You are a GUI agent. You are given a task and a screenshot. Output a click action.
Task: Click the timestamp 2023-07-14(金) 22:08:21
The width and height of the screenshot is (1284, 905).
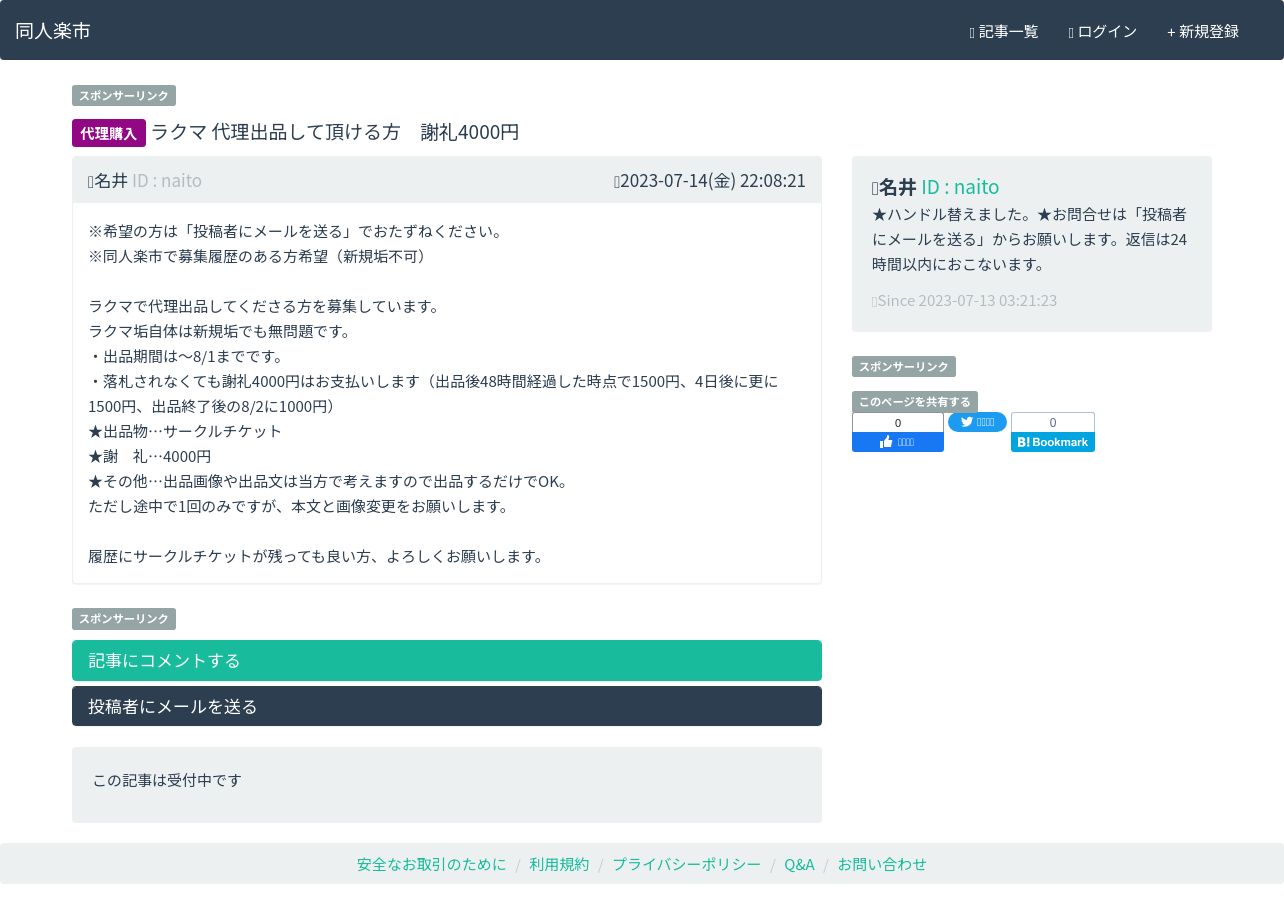[710, 181]
